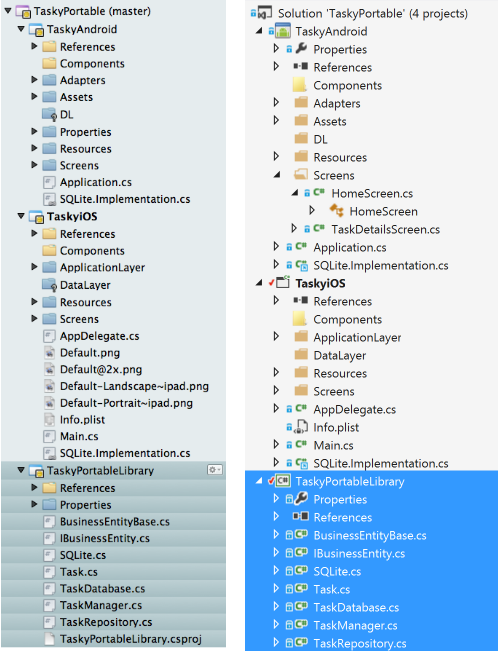Click the Default.png image file icon

point(49,353)
